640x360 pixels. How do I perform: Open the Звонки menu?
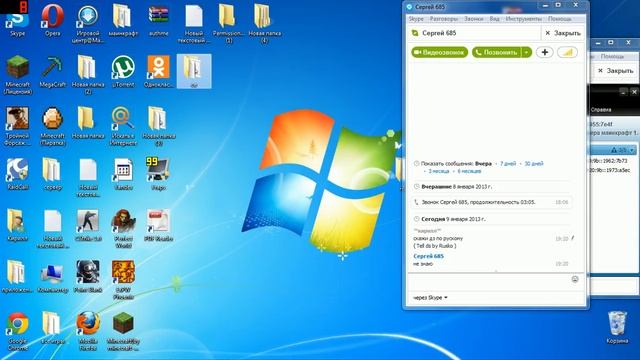pos(473,19)
